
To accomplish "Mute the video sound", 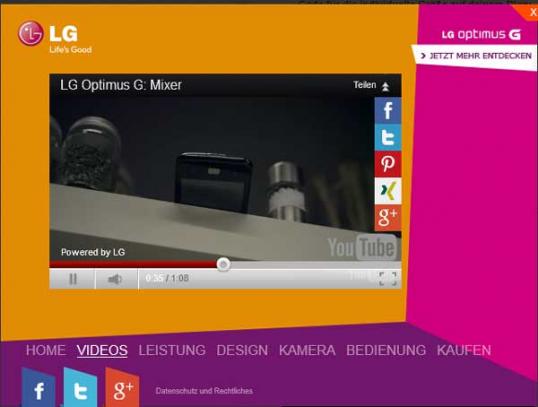I will pyautogui.click(x=116, y=279).
